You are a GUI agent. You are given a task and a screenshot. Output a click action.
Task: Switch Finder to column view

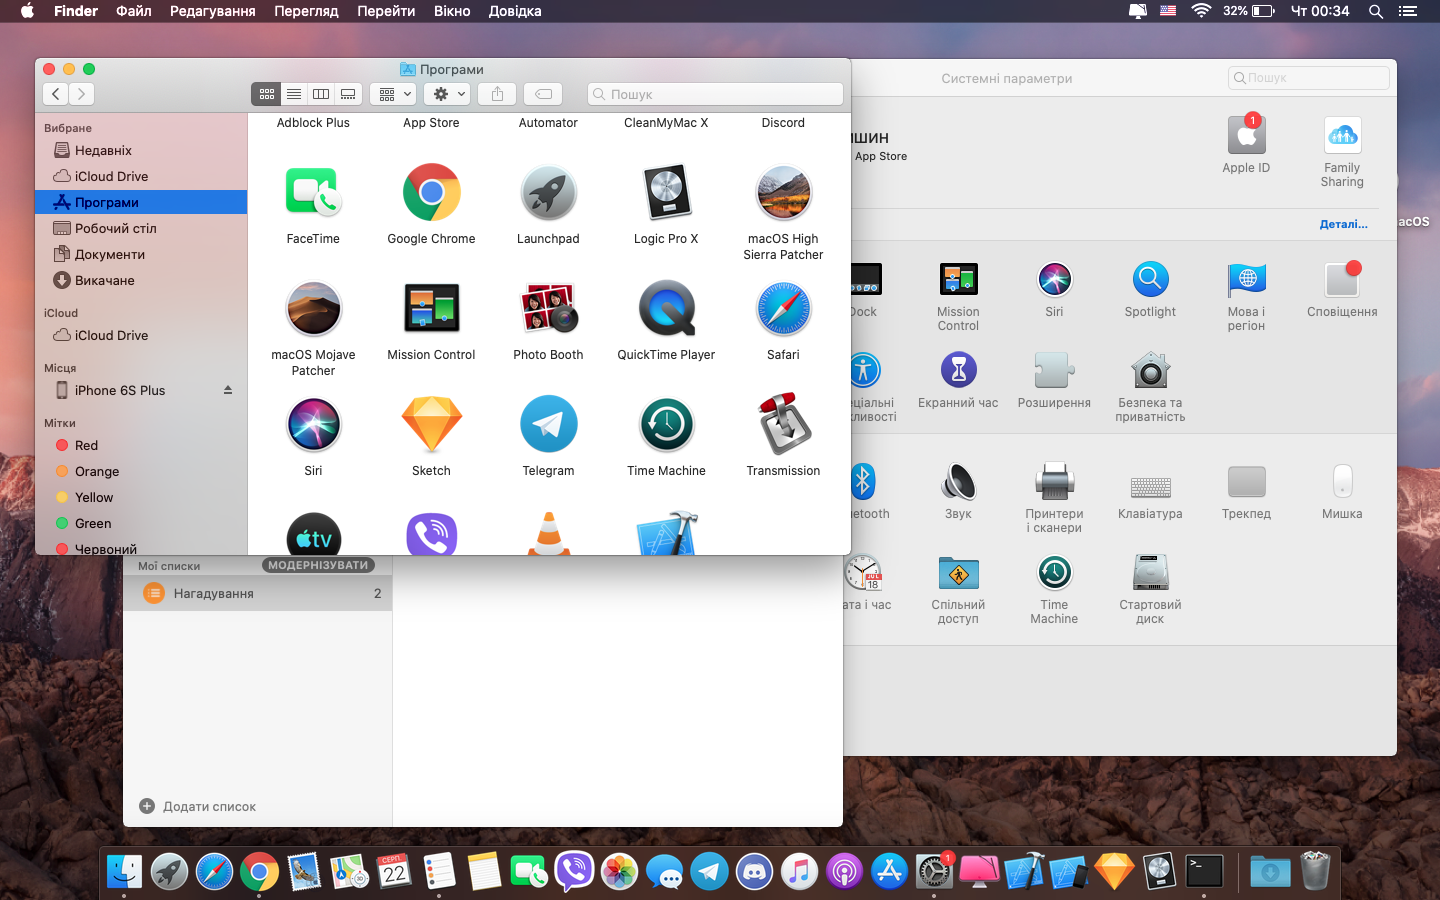[321, 94]
